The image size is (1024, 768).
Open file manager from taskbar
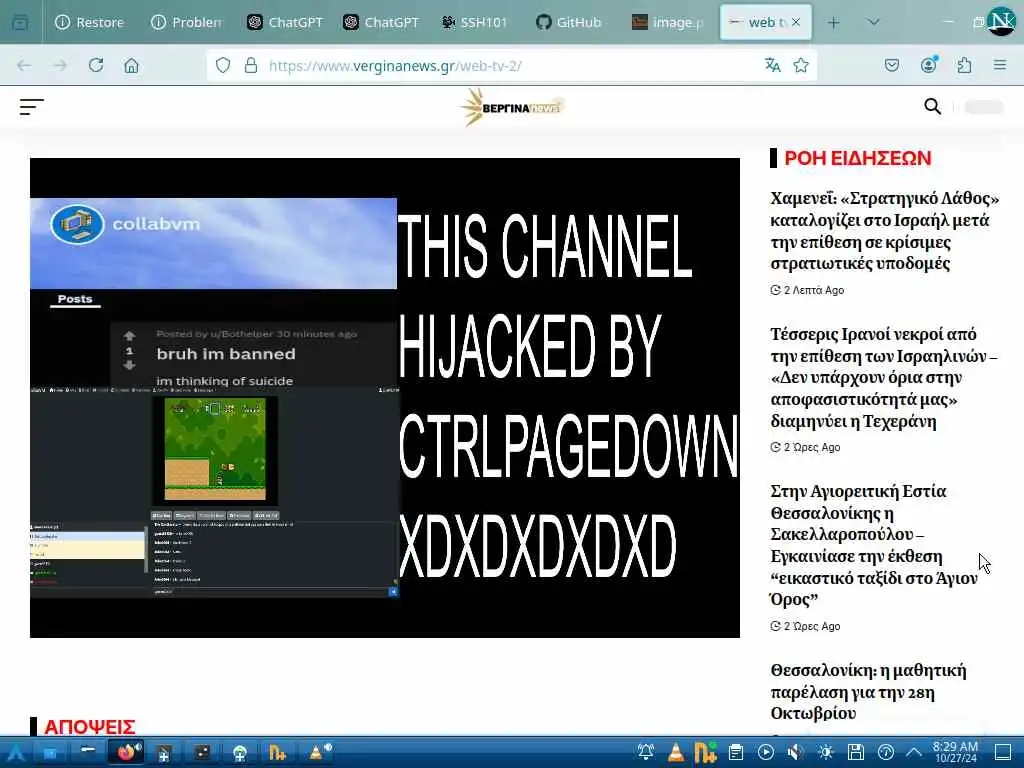pyautogui.click(x=50, y=752)
